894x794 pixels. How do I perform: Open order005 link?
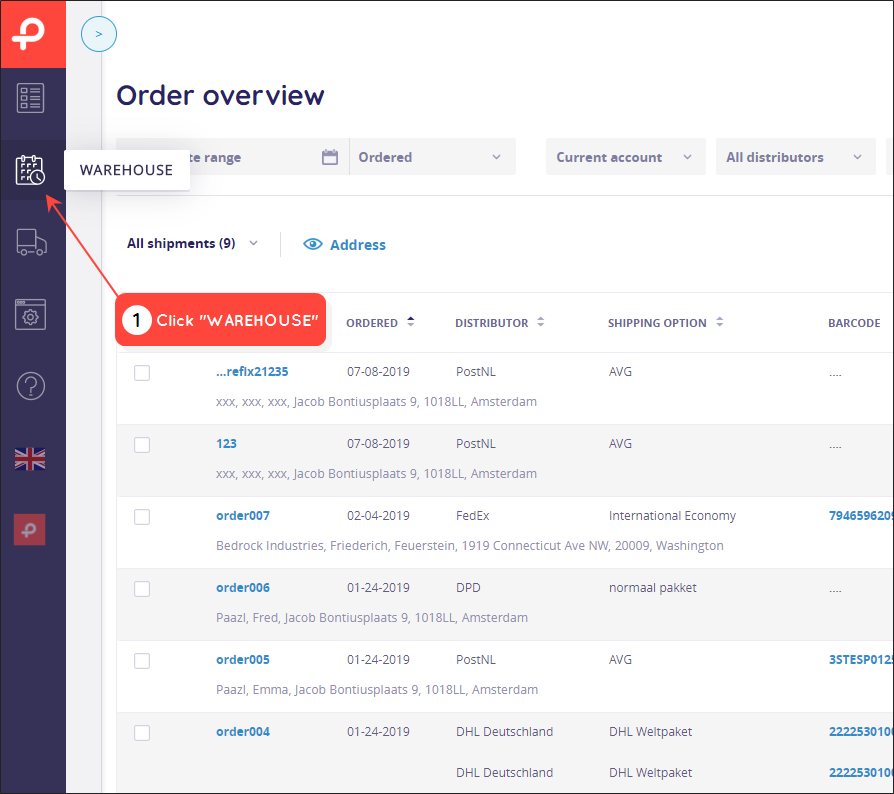coord(243,659)
